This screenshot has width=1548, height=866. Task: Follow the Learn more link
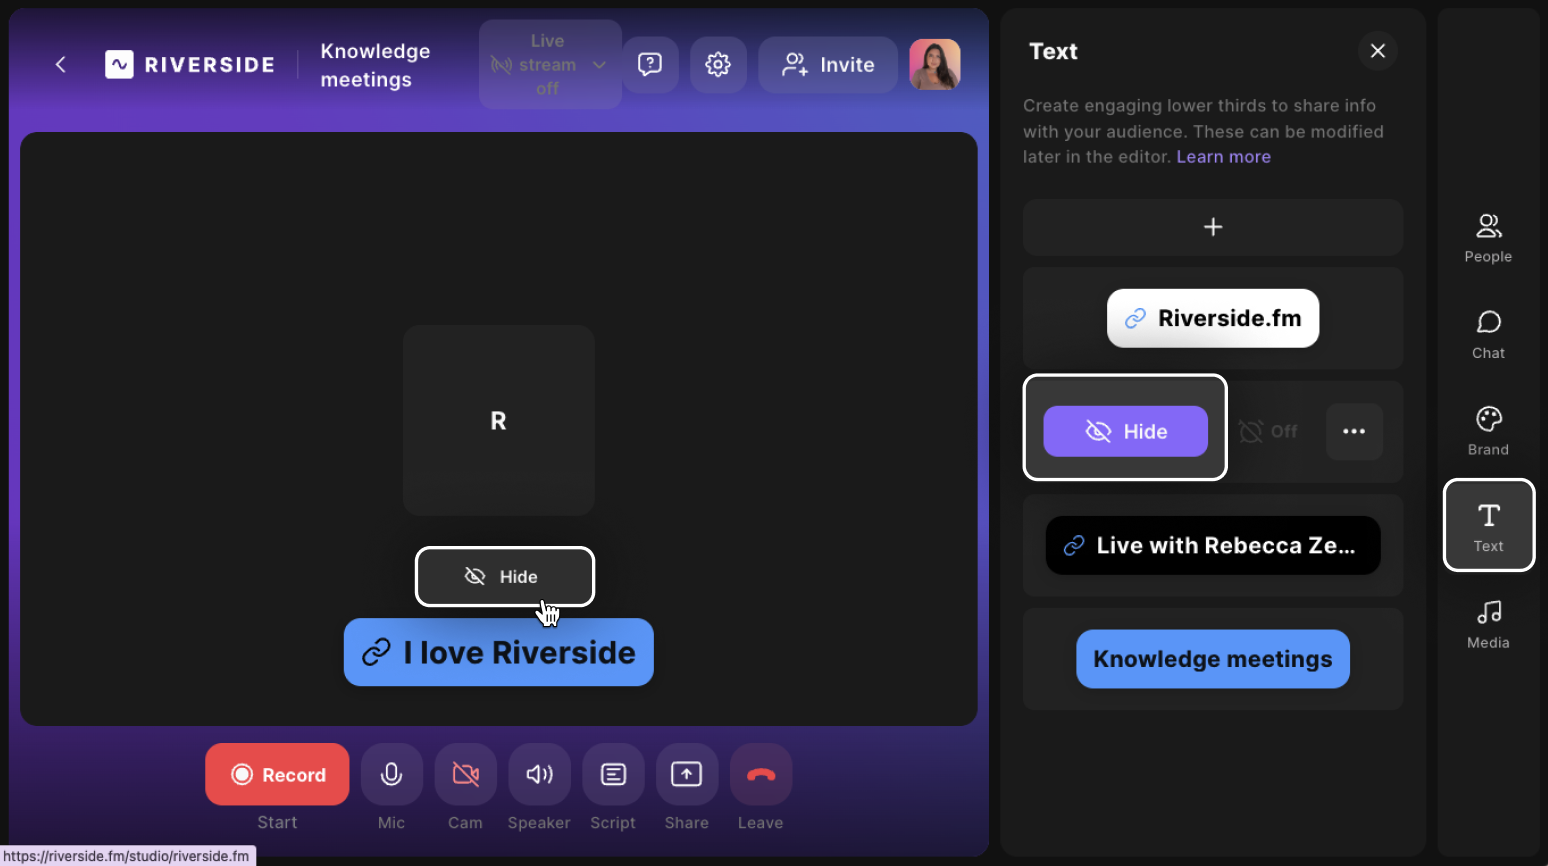pos(1223,157)
